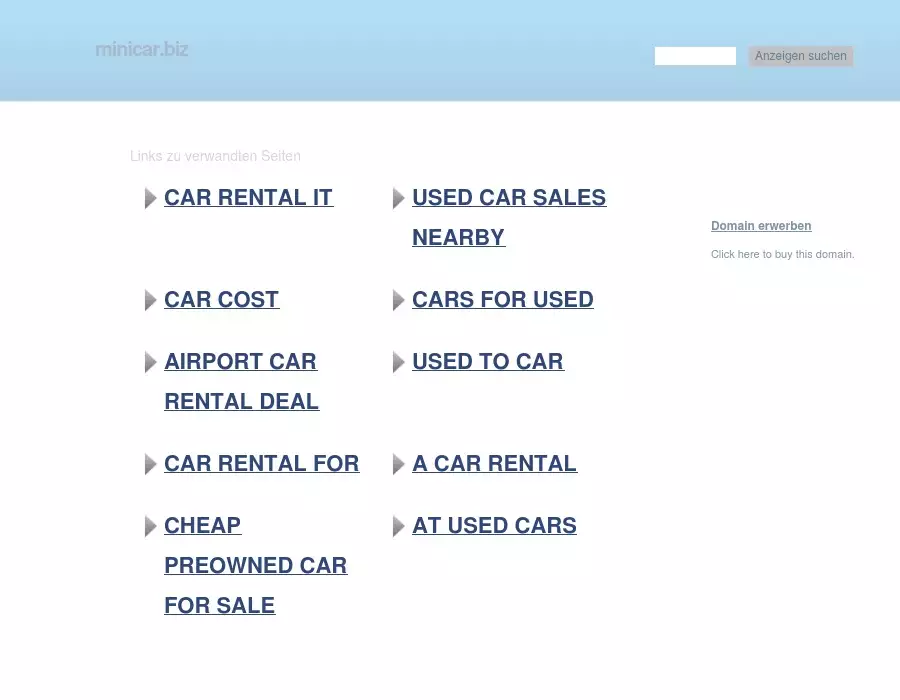Click arrow icon beside AIRPORT CAR RENTAL DEAL
900x700 pixels.
(x=150, y=362)
